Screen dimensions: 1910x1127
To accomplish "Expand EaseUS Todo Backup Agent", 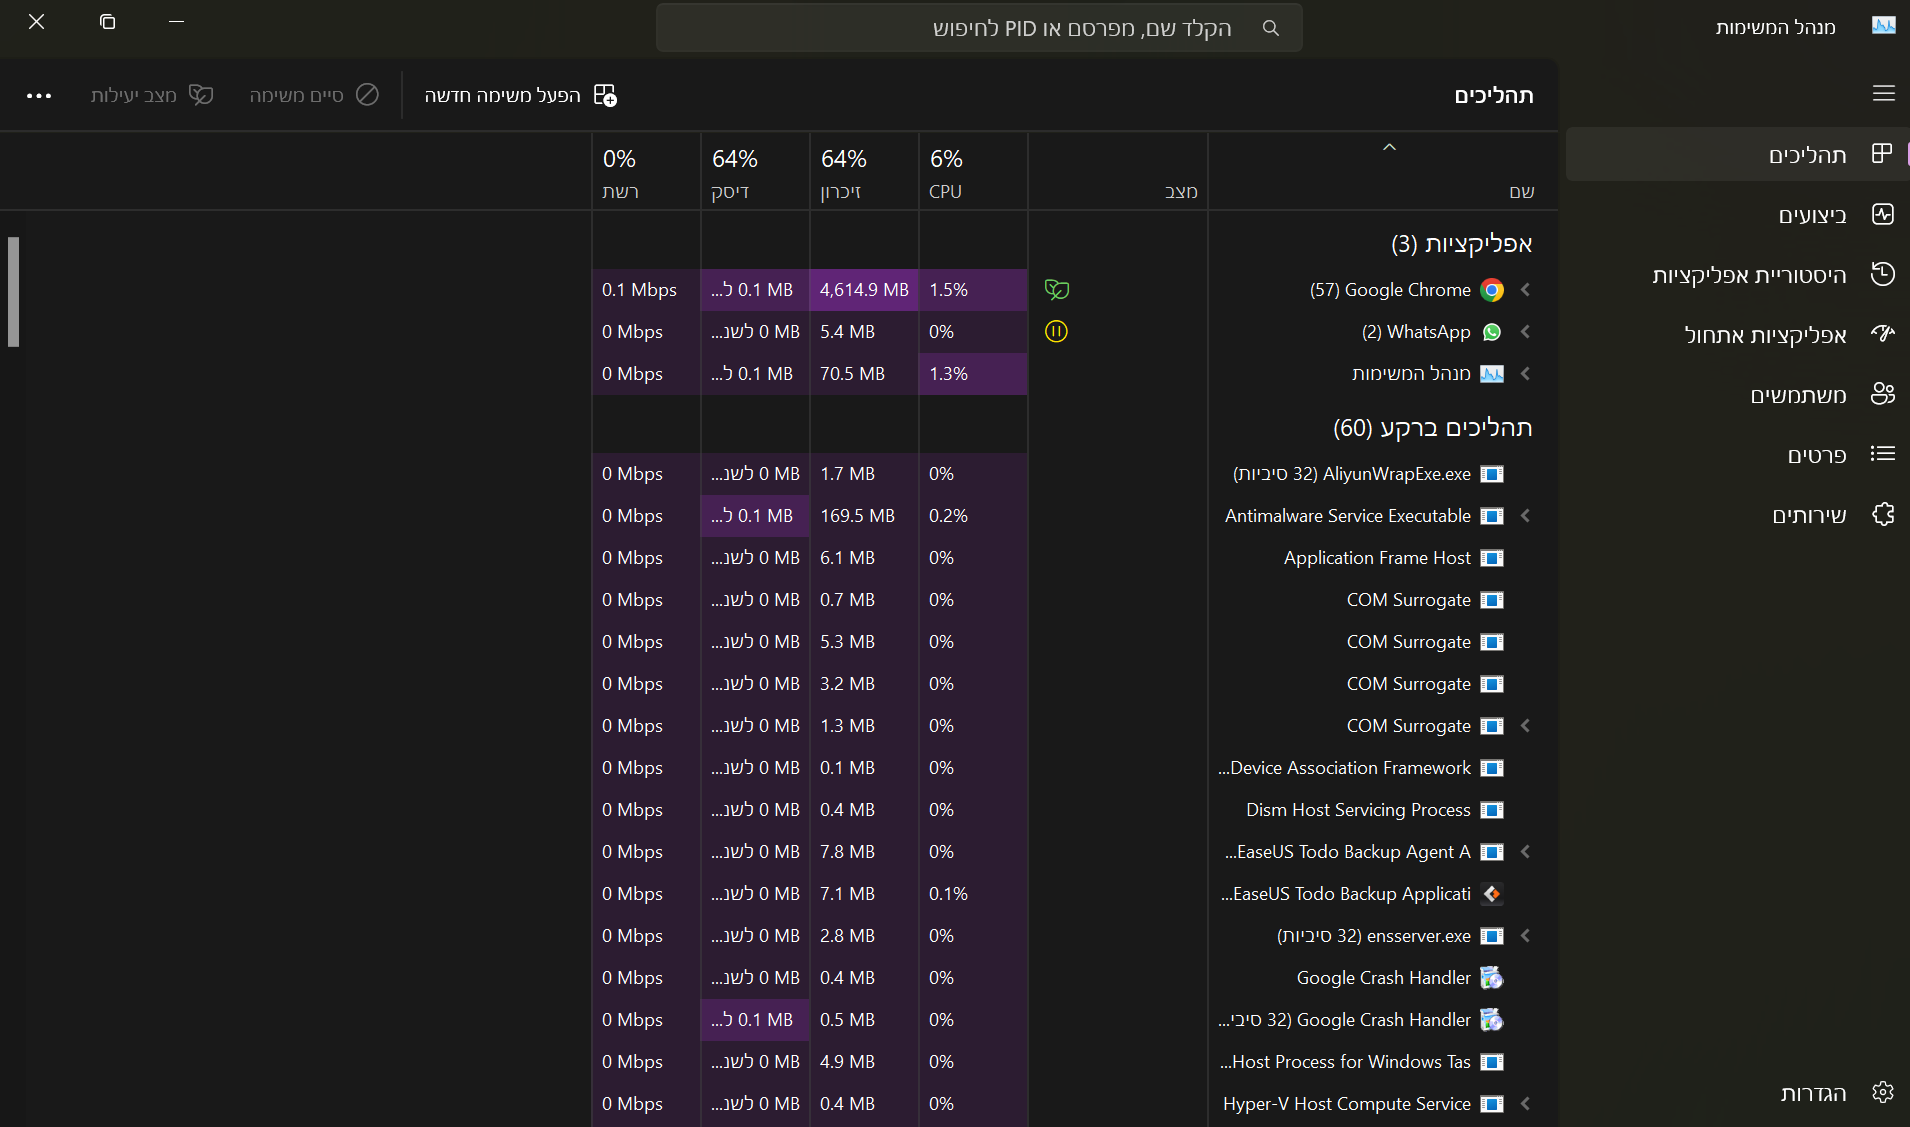I will (1525, 852).
